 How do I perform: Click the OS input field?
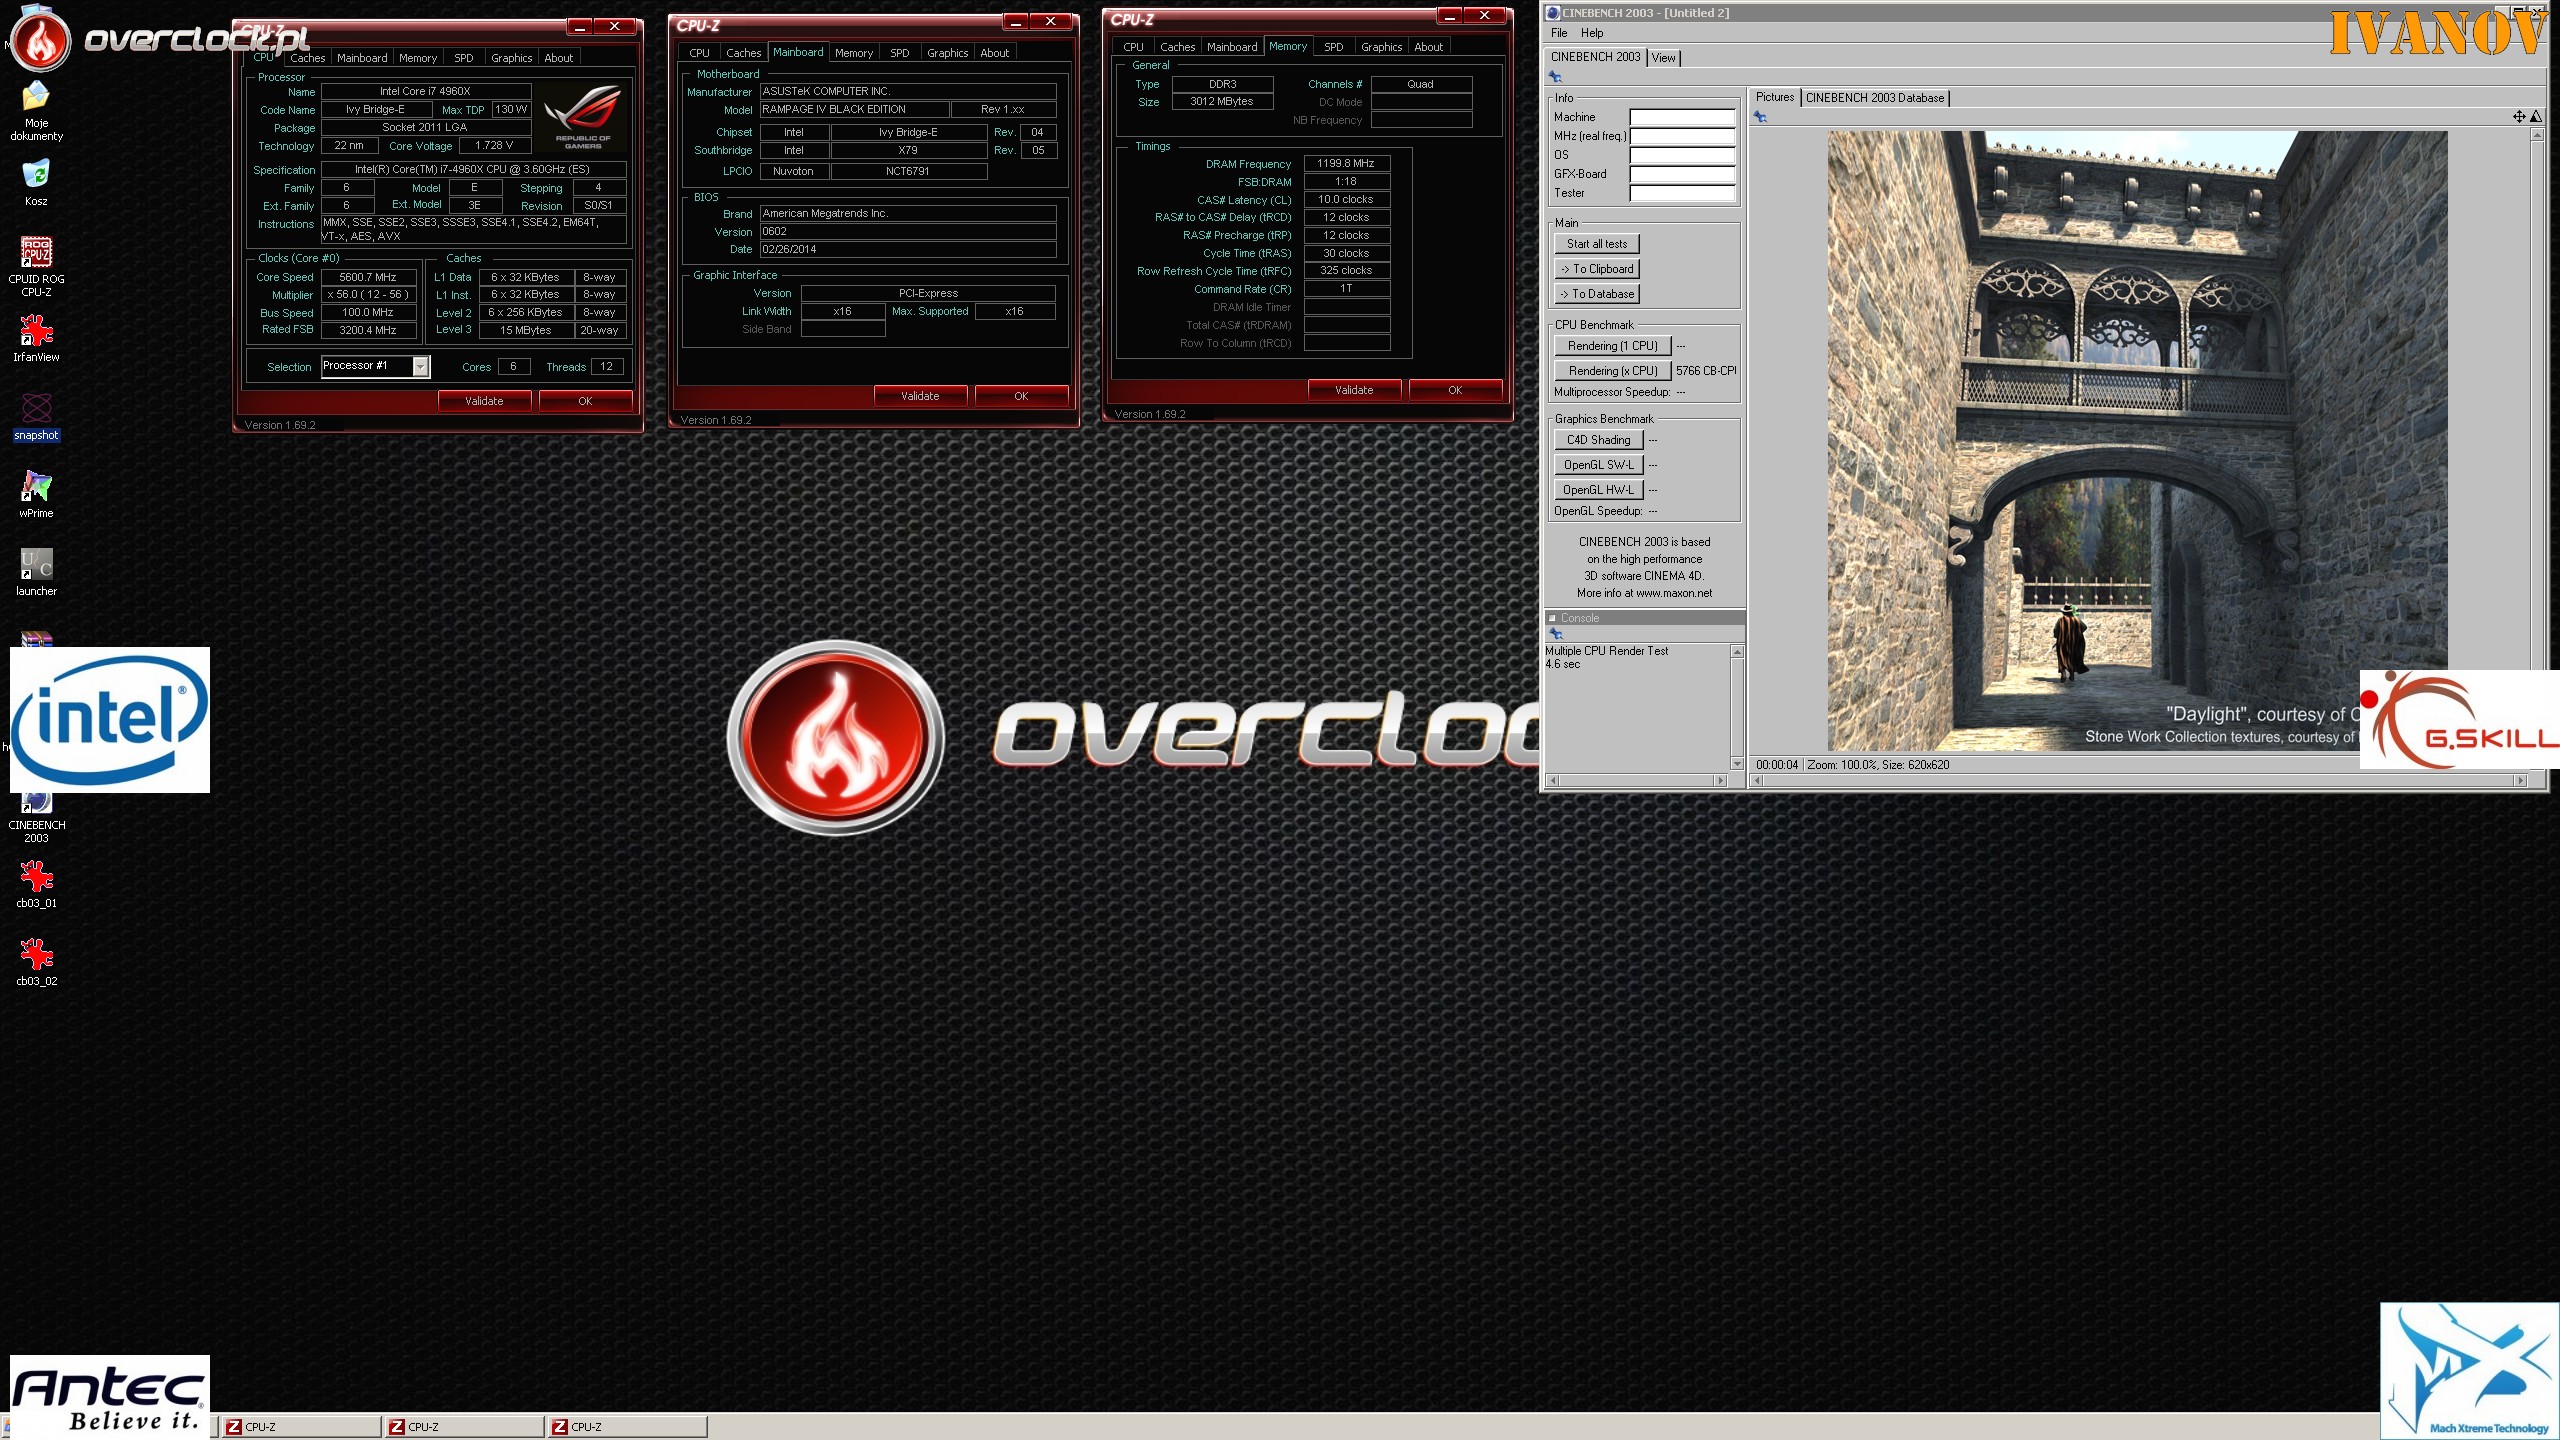coord(1682,155)
